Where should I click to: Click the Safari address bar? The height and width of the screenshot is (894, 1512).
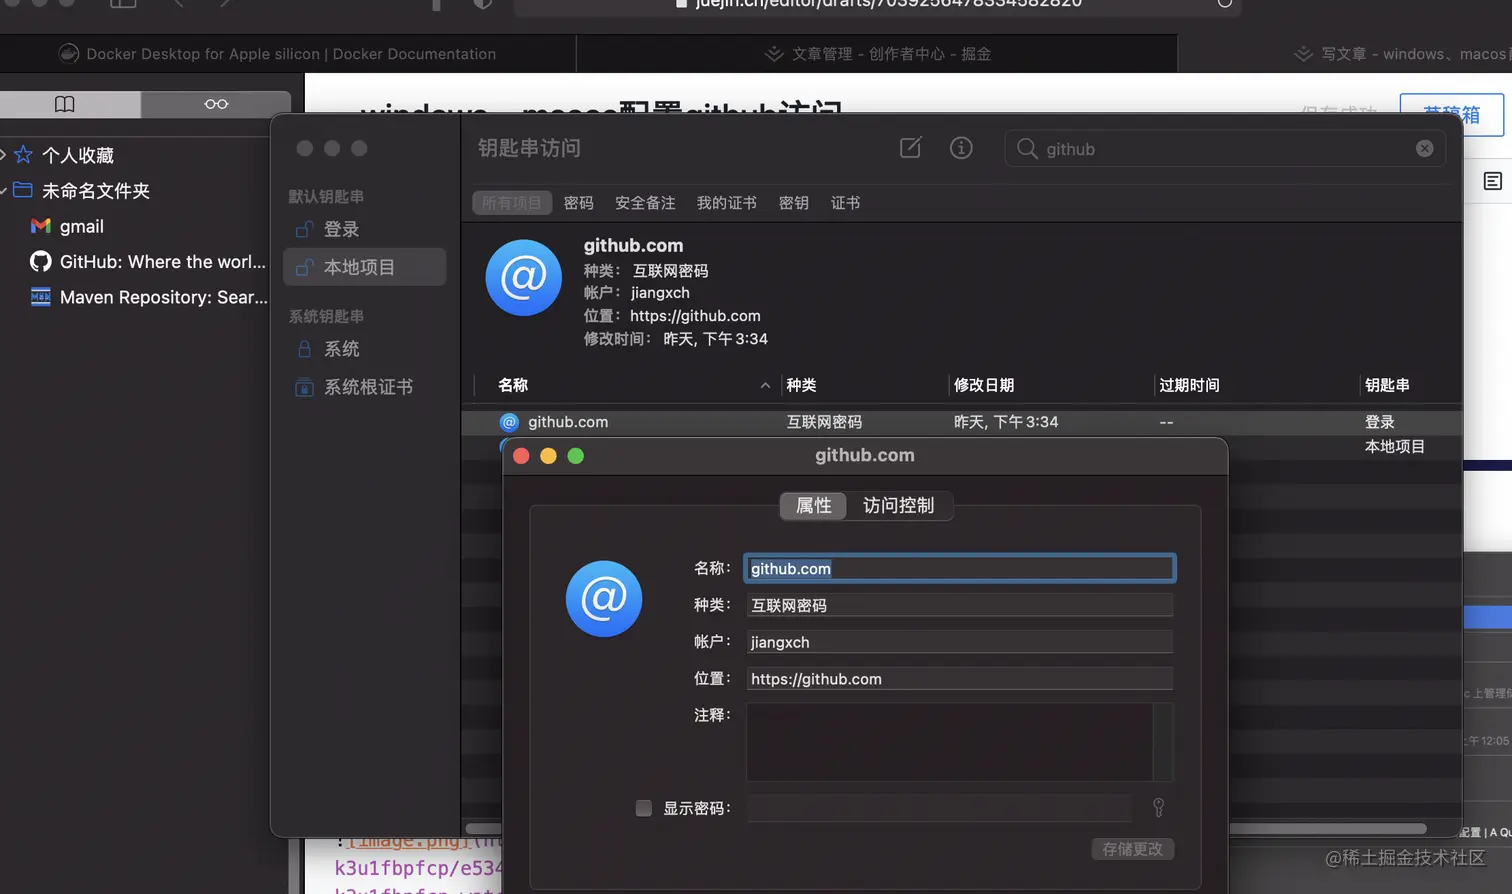click(878, 4)
